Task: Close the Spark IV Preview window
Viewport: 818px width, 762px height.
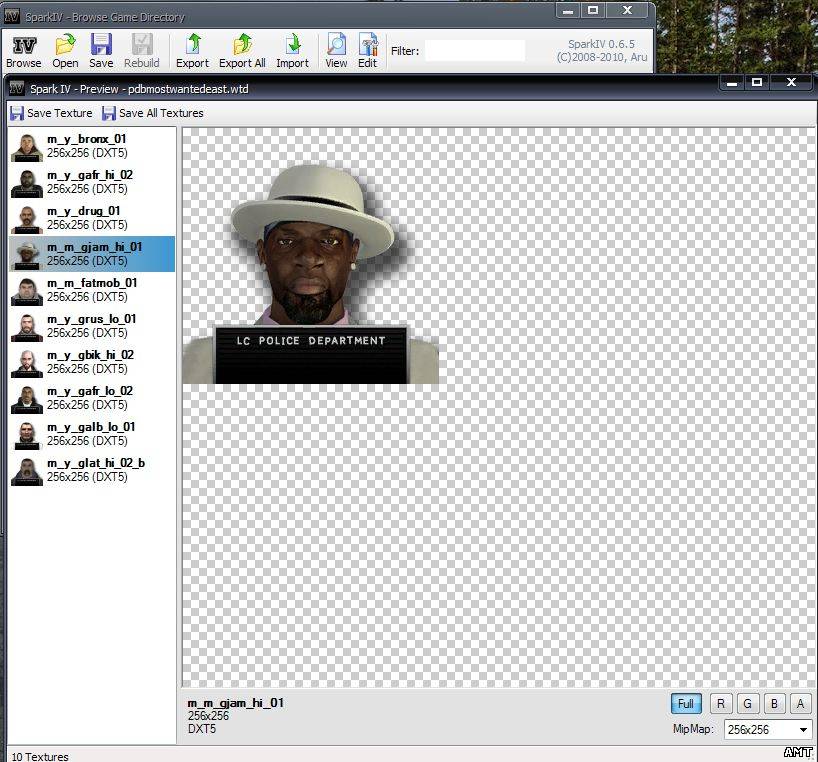Action: pos(791,82)
